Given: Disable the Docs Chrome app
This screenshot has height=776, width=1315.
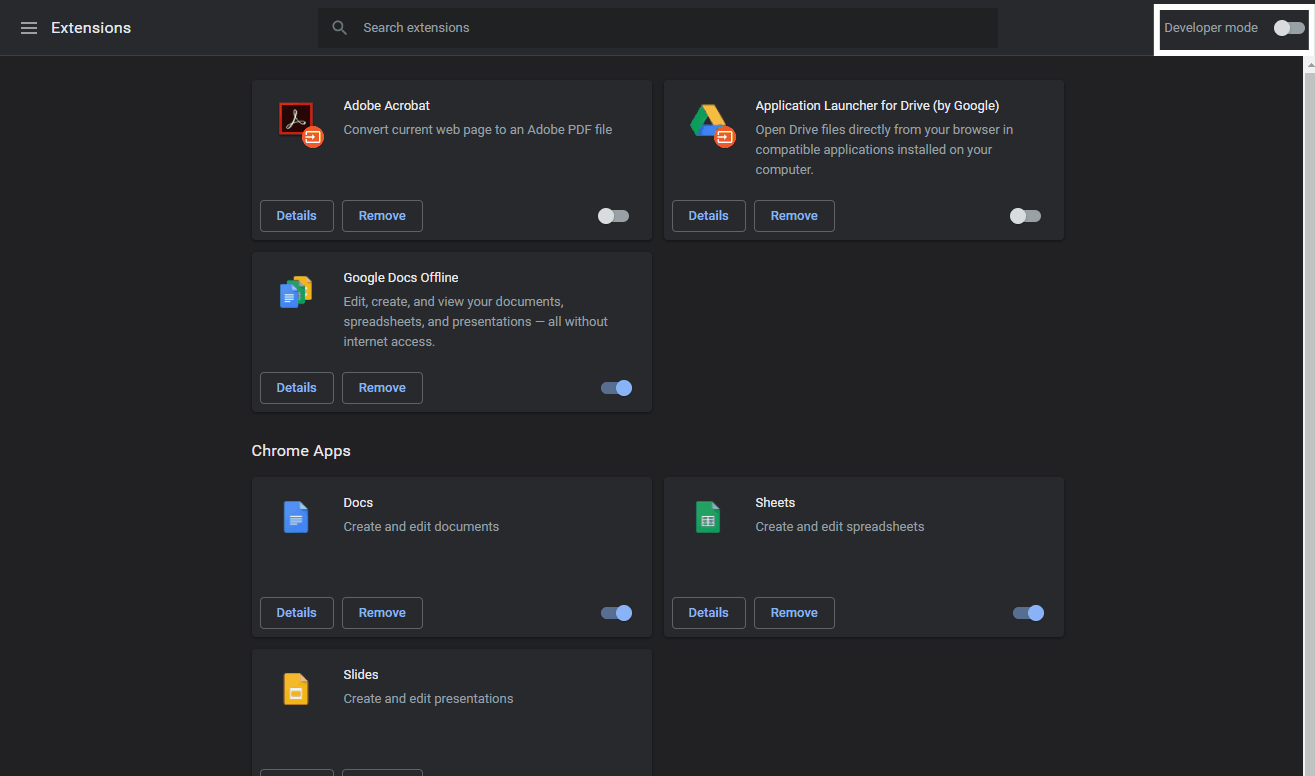Looking at the screenshot, I should tap(616, 613).
